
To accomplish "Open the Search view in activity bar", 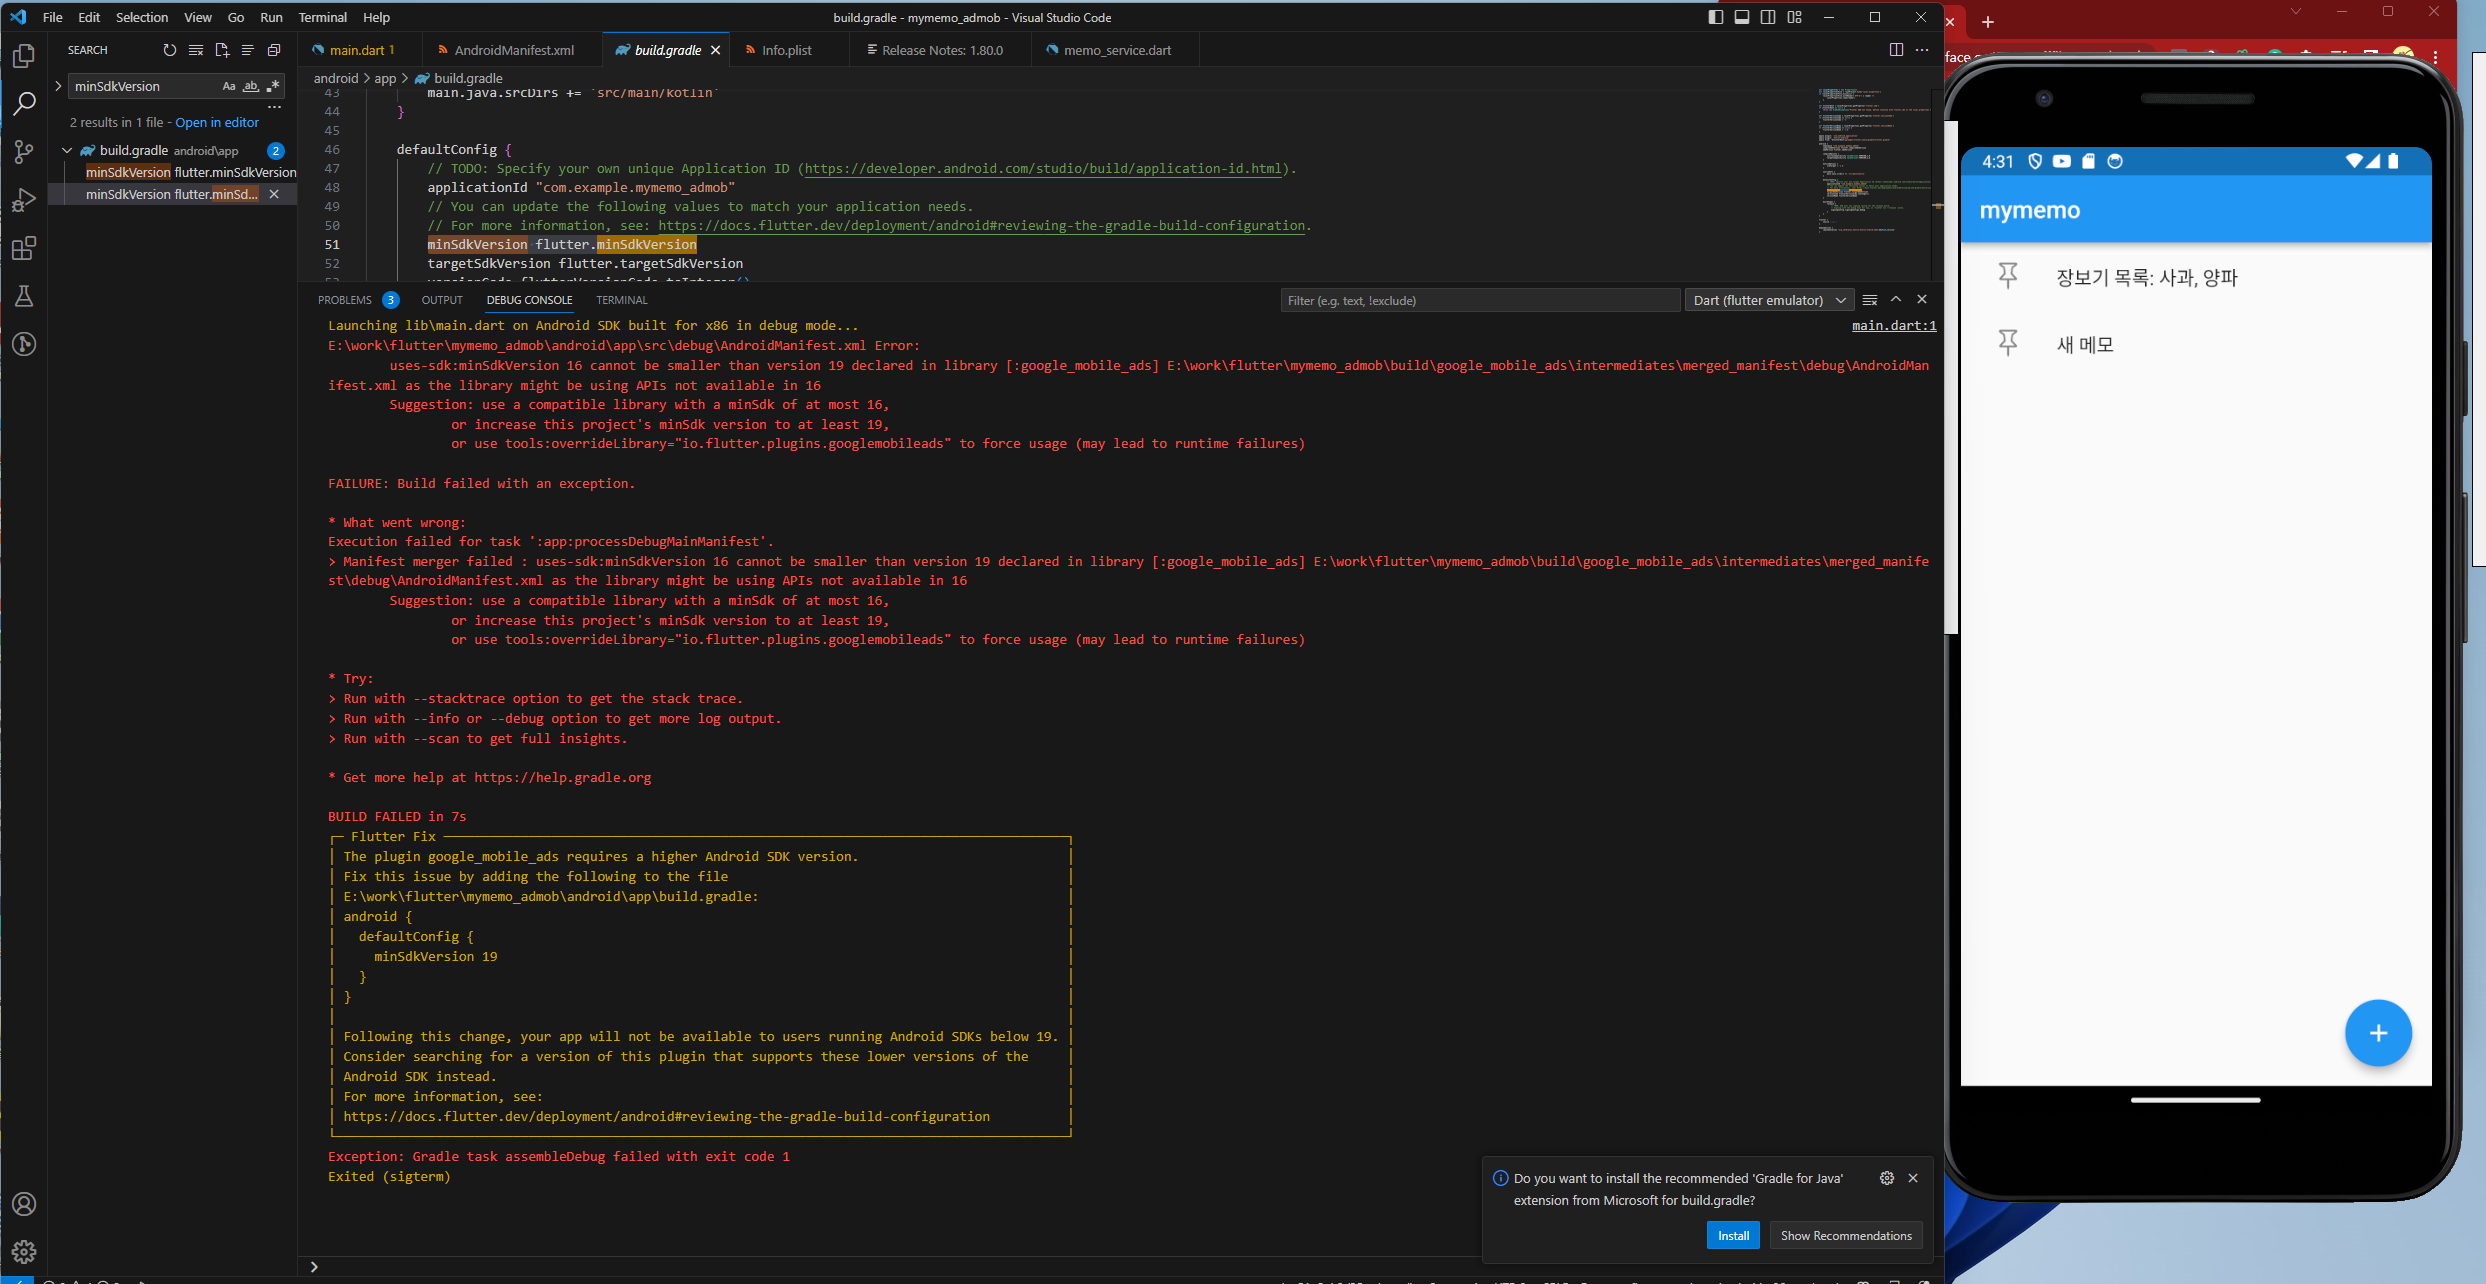I will [24, 104].
